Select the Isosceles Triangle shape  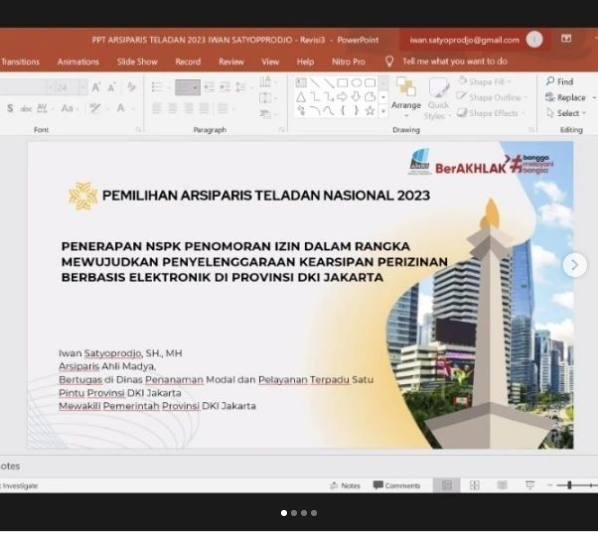click(301, 97)
